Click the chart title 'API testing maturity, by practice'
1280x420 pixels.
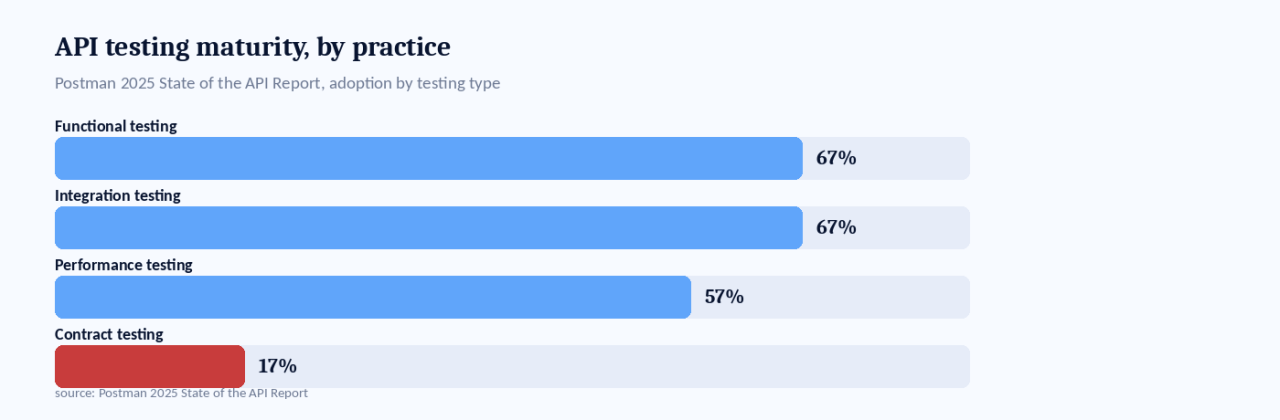click(252, 47)
